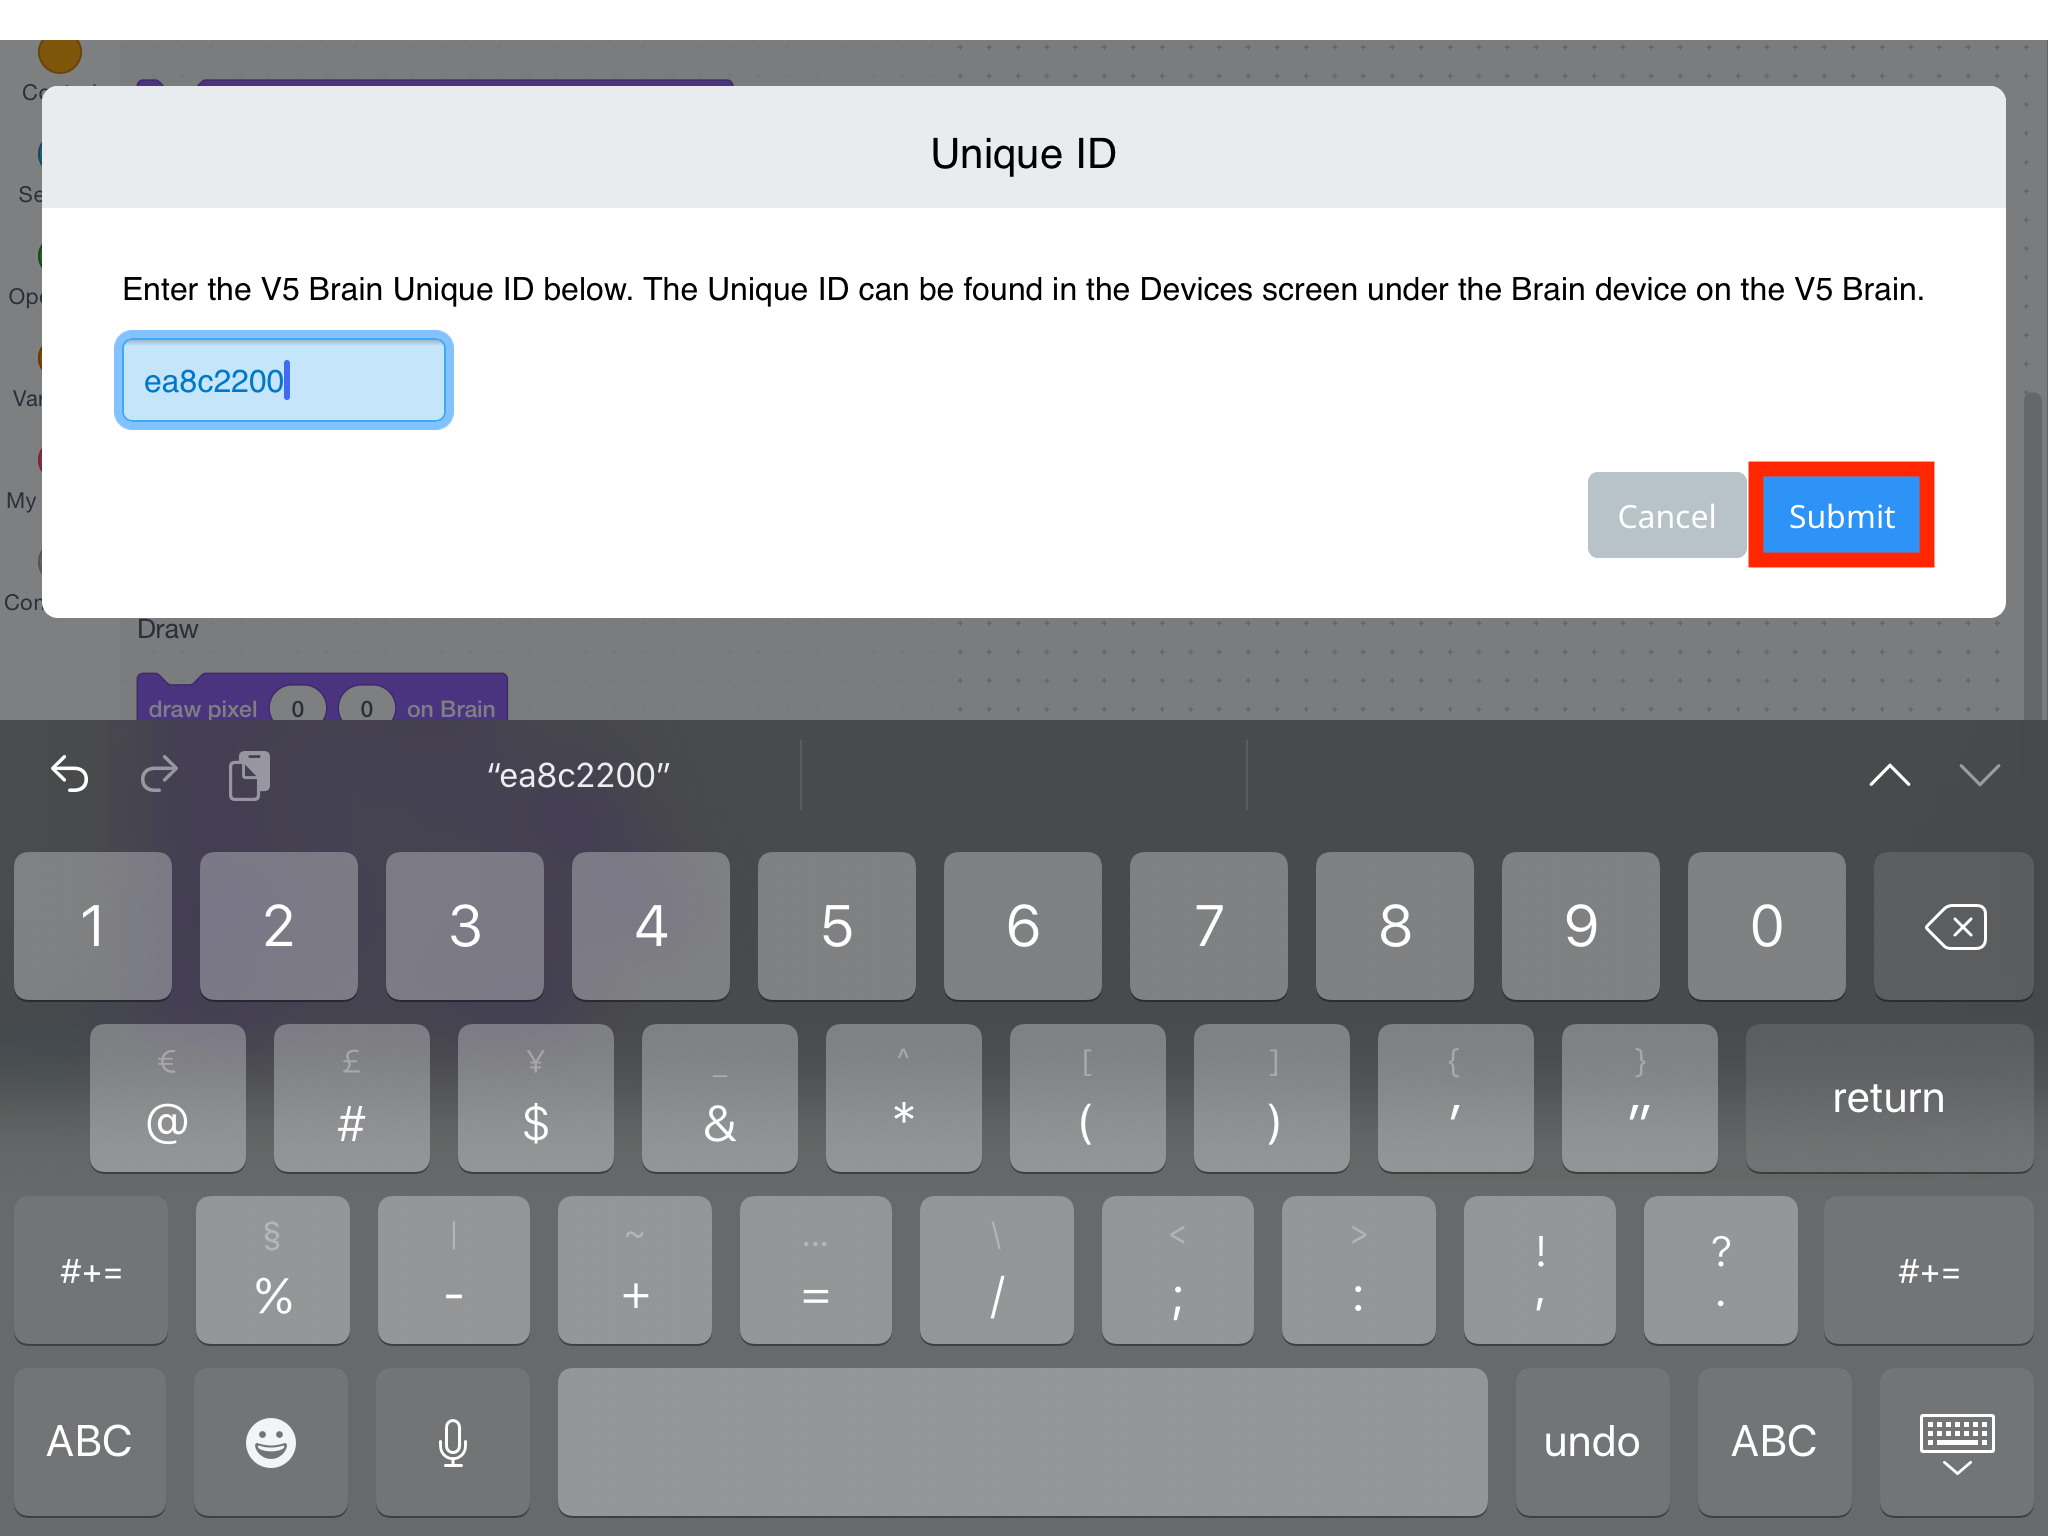2048x1536 pixels.
Task: Tap the / slash key
Action: [x=997, y=1270]
